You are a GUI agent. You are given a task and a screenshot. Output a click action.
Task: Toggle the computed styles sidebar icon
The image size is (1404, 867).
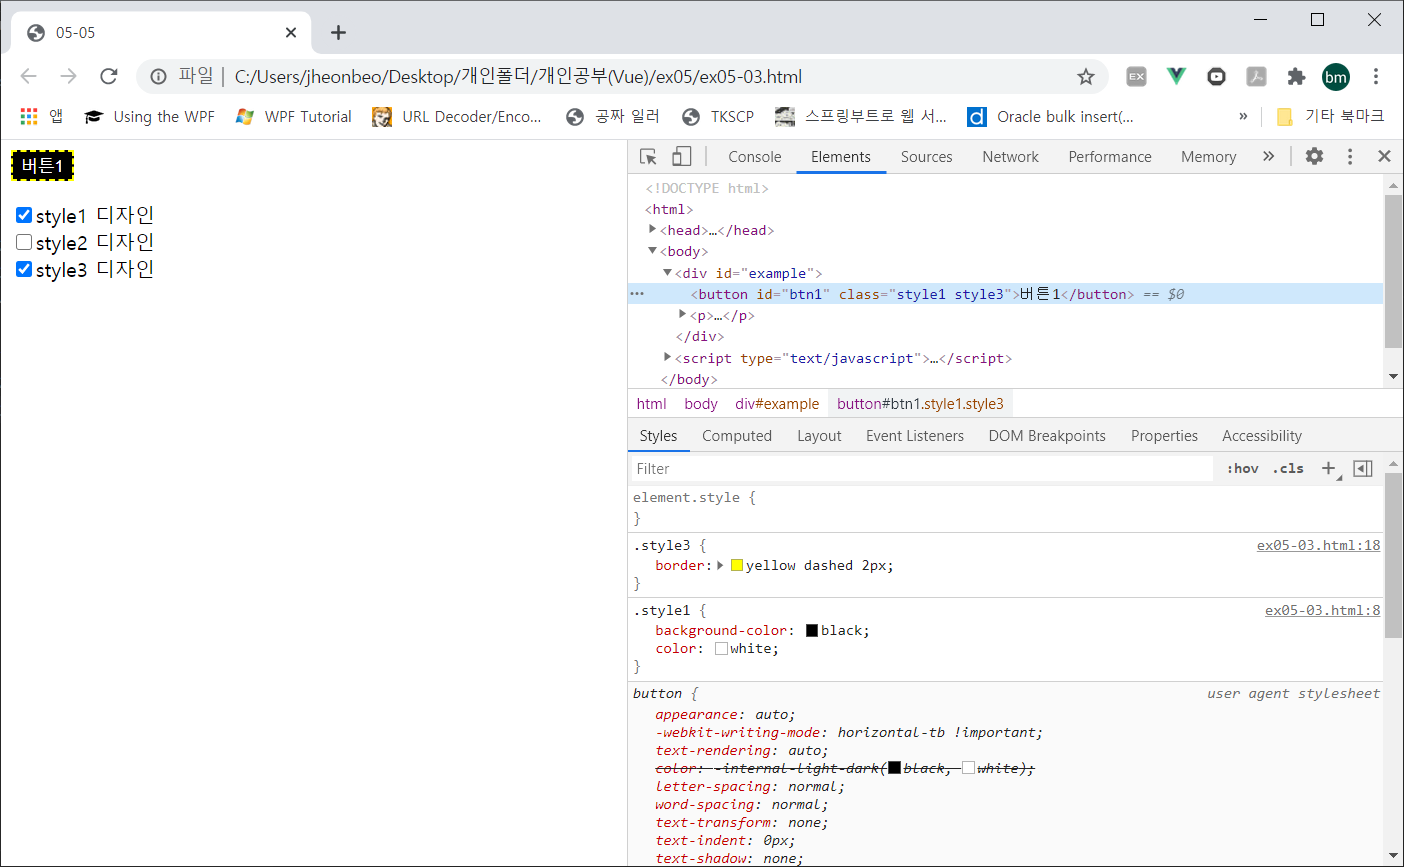pos(1363,469)
